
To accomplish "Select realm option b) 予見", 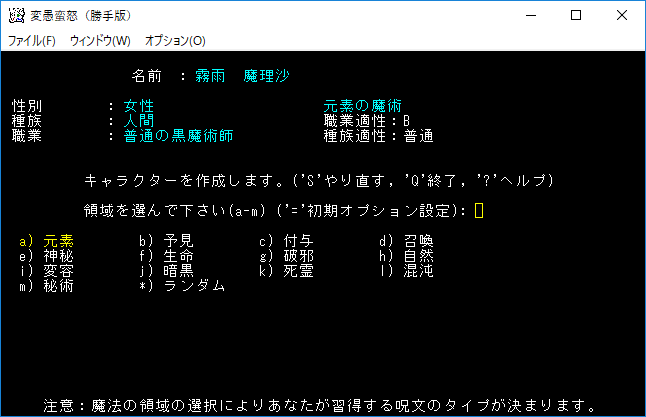I will [166, 241].
